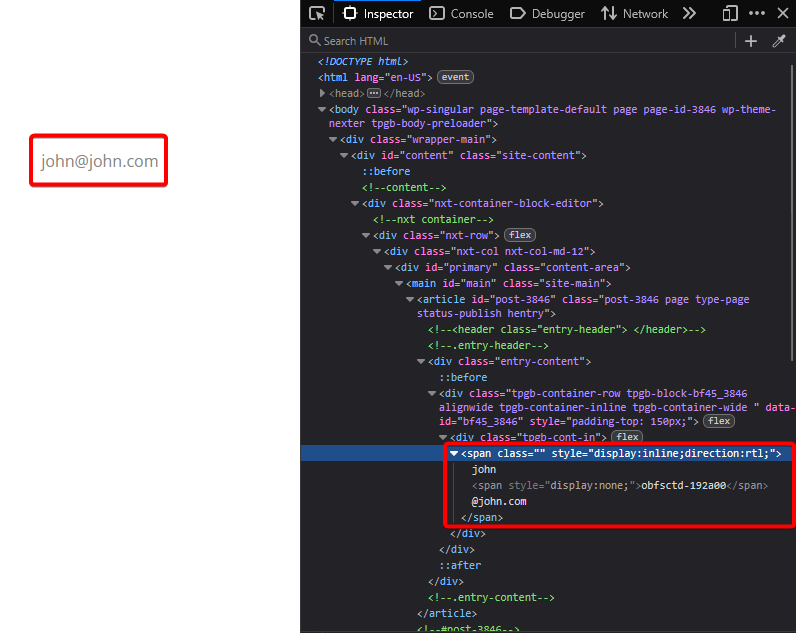The image size is (796, 633).
Task: Switch to the Network tab
Action: pyautogui.click(x=634, y=13)
